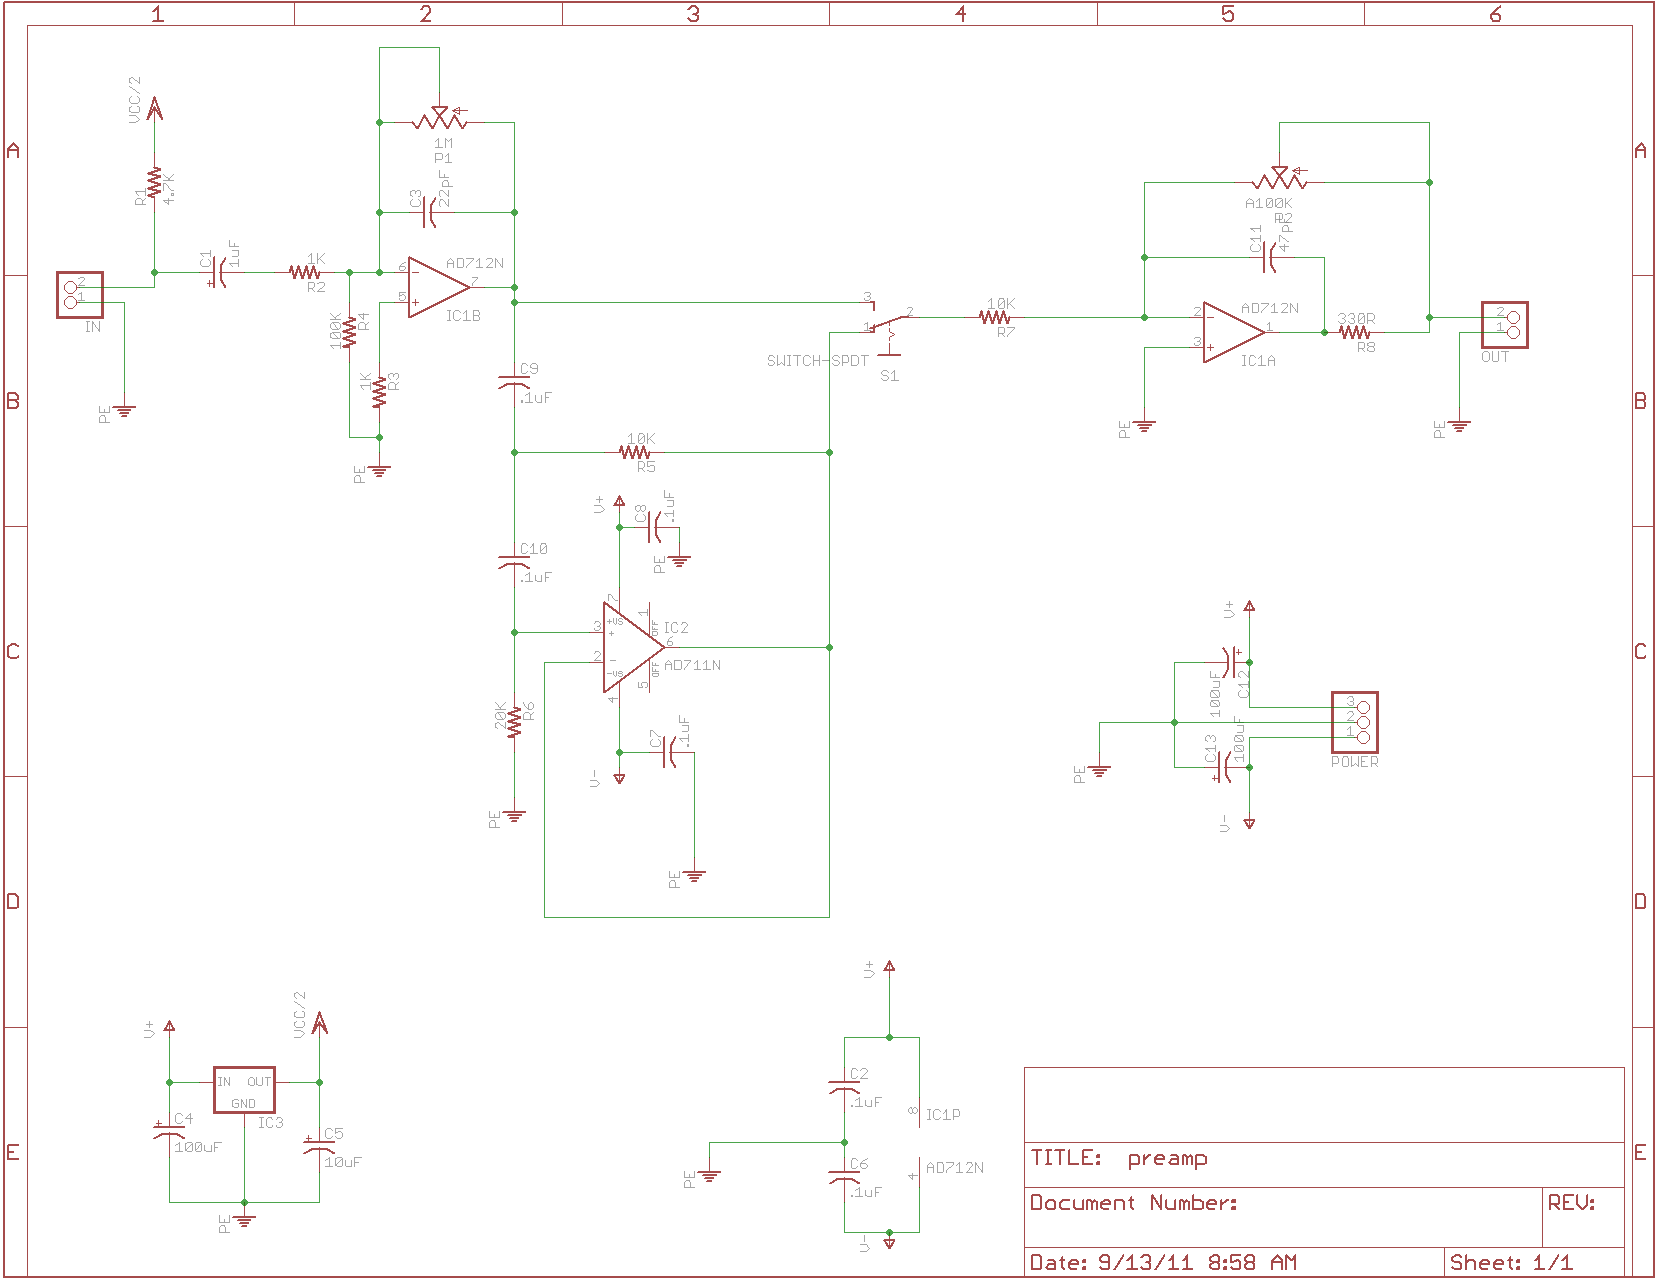Viewport: 1657px width, 1282px height.
Task: Click the IC1A op-amp triangle
Action: pyautogui.click(x=1232, y=332)
